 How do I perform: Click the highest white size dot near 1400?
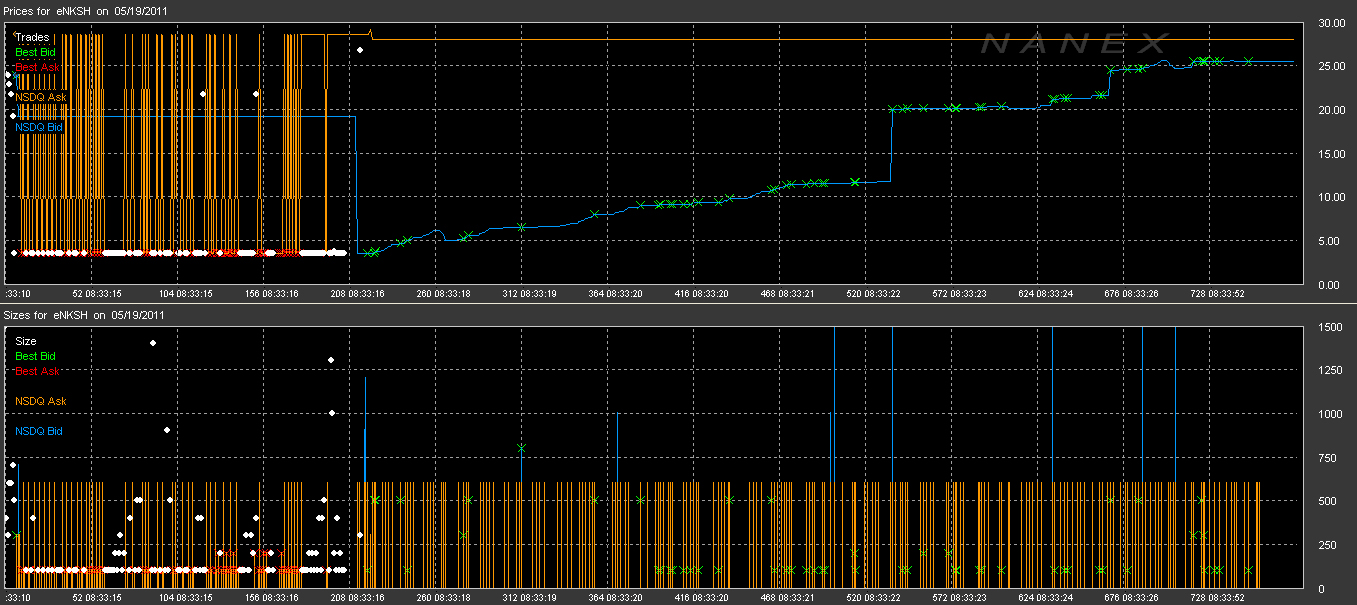(153, 343)
